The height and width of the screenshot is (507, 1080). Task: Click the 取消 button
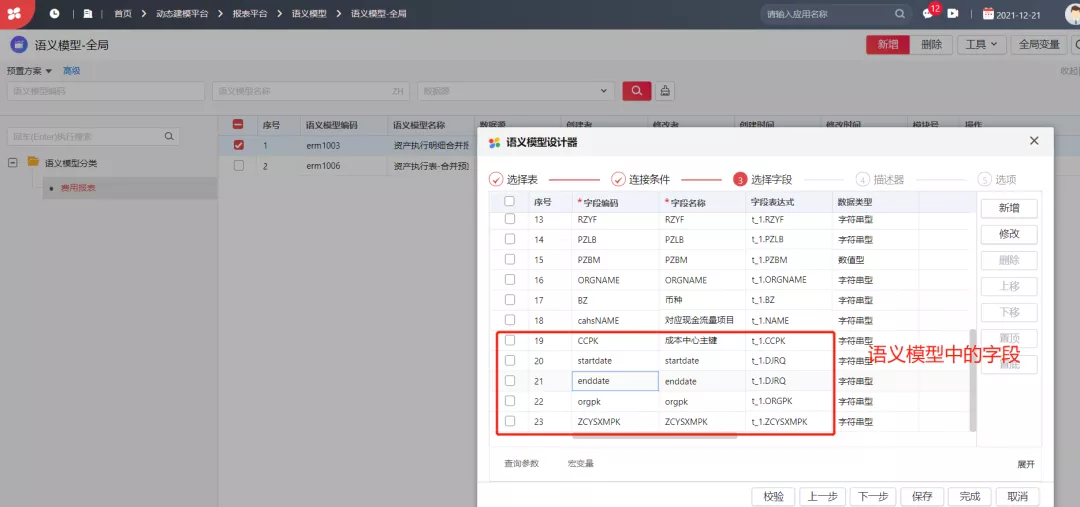pyautogui.click(x=1017, y=497)
